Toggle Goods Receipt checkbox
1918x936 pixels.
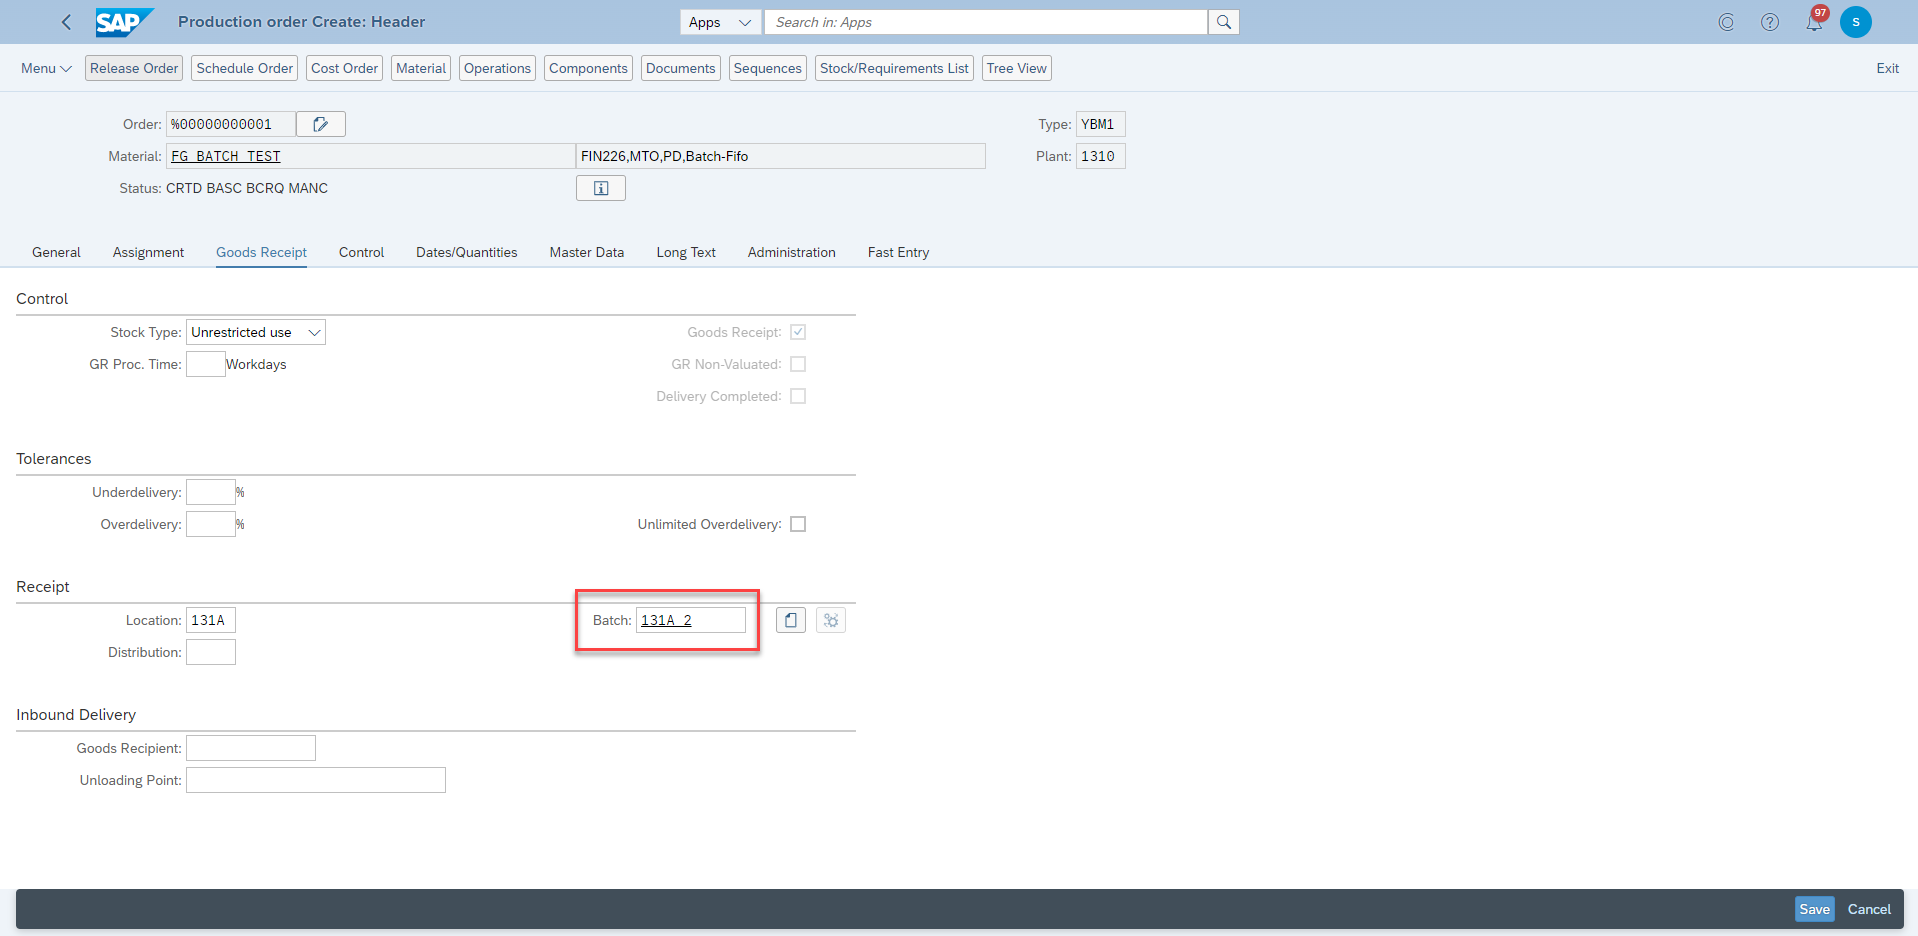point(798,332)
